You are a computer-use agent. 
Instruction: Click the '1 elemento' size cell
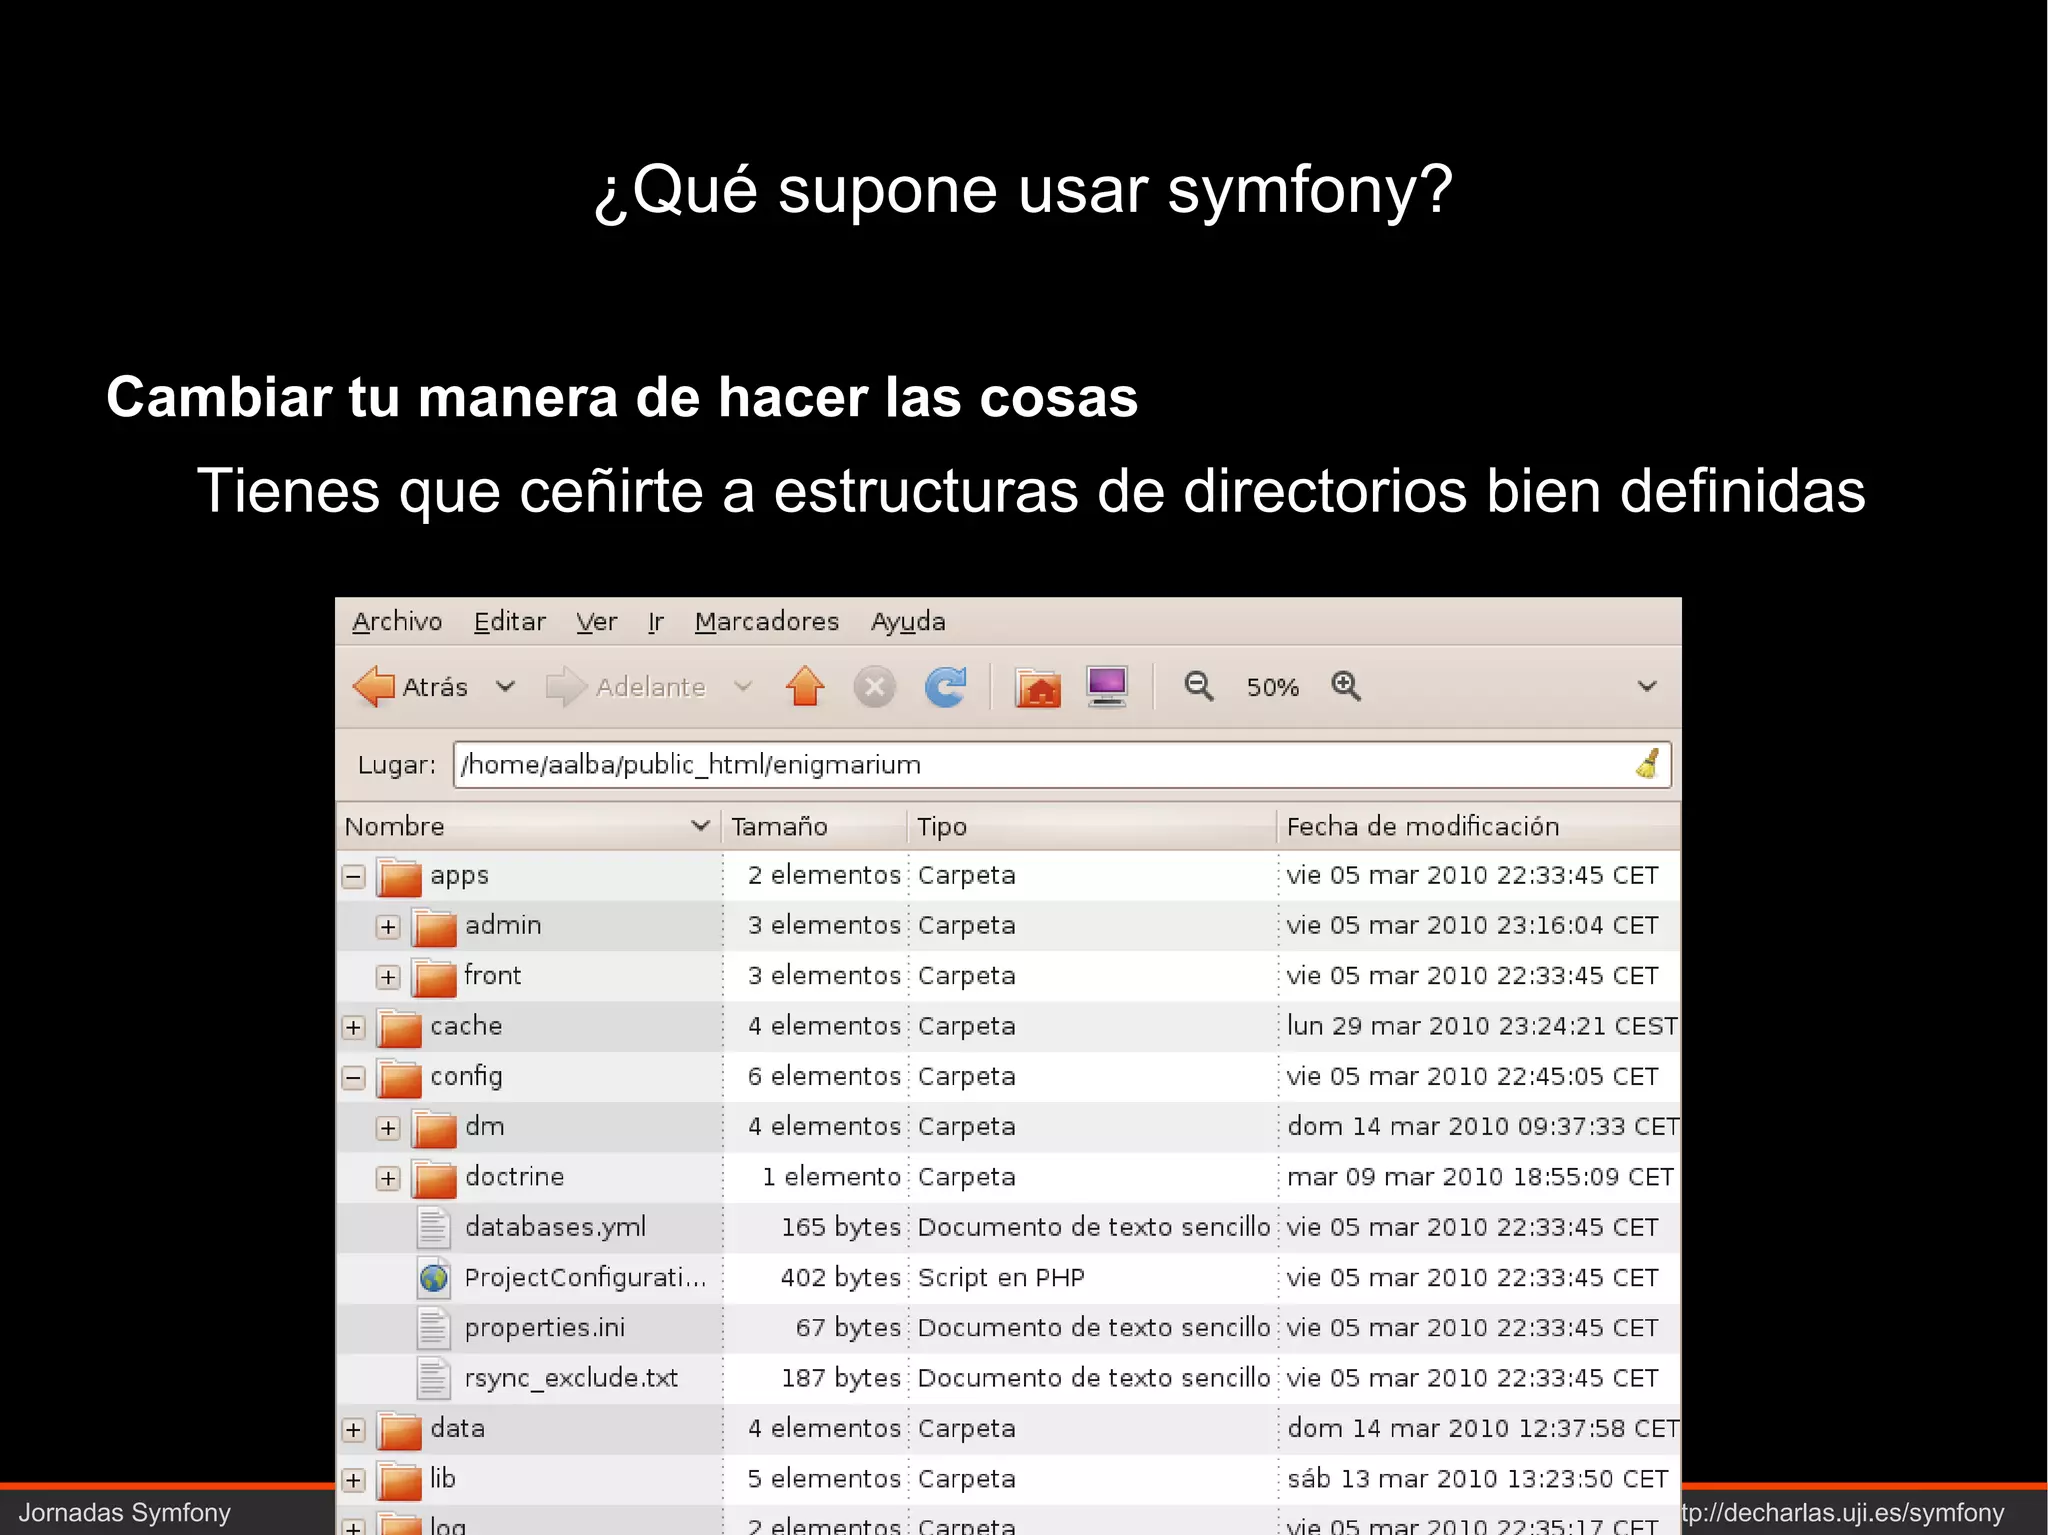831,1178
